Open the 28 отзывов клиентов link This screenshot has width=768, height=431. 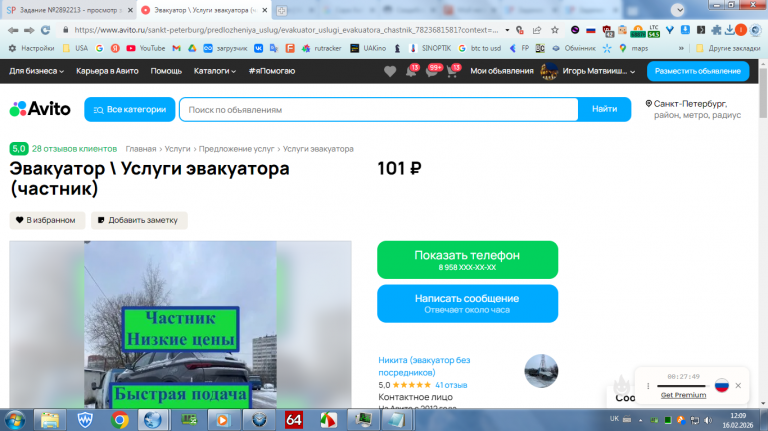pos(74,148)
